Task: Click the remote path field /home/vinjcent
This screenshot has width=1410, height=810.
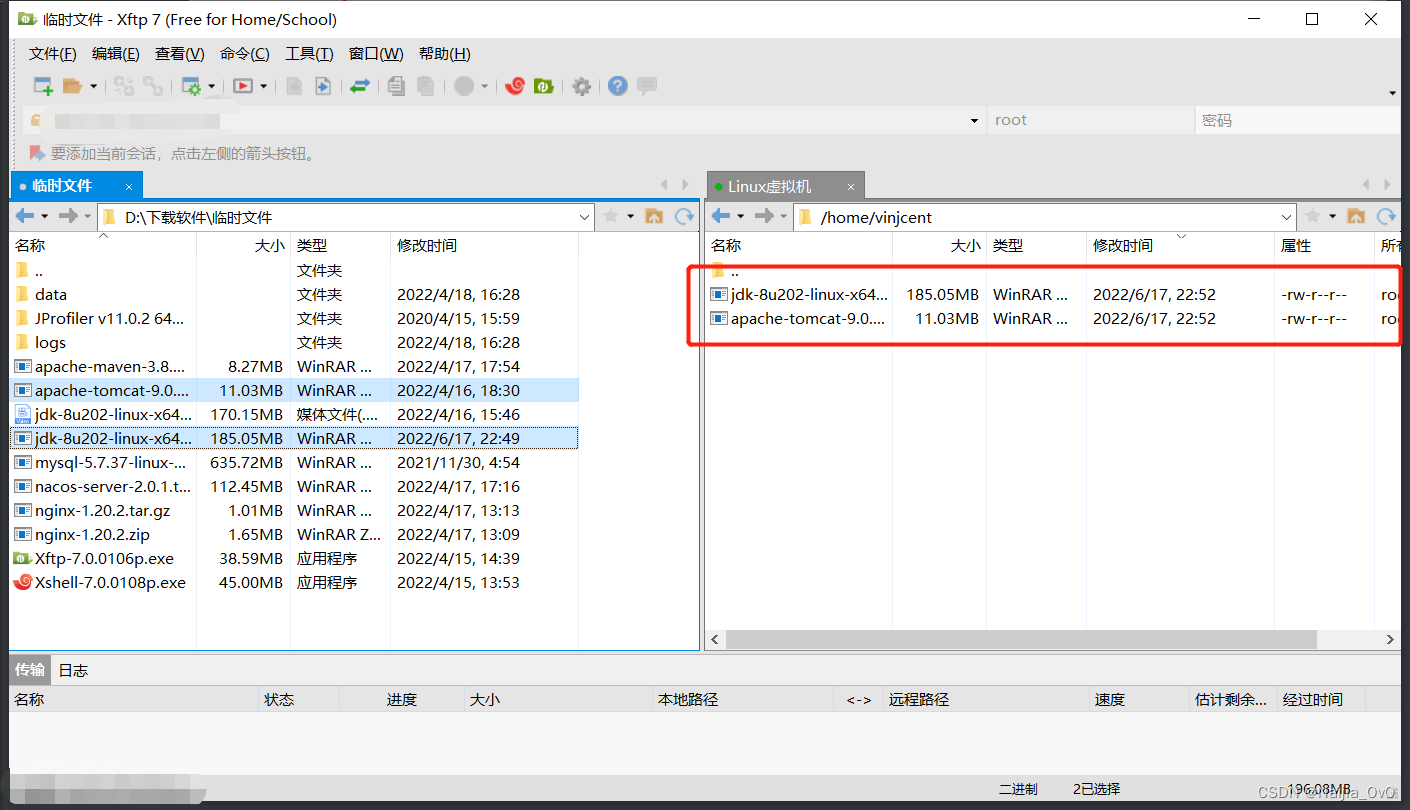Action: 1045,217
